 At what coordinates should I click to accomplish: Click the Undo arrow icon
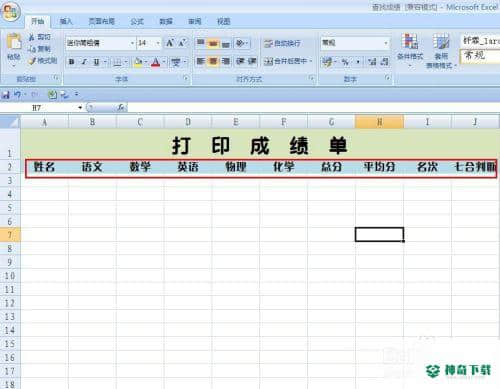click(x=18, y=95)
